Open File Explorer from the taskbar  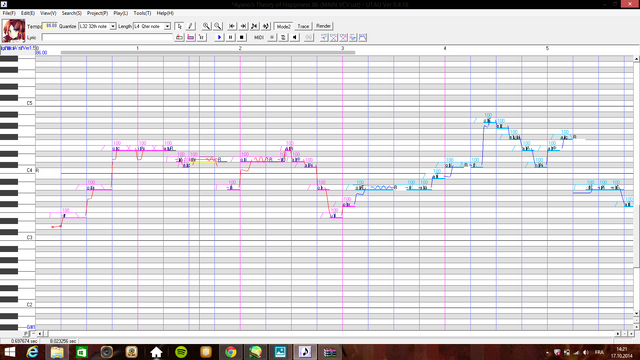tap(57, 352)
